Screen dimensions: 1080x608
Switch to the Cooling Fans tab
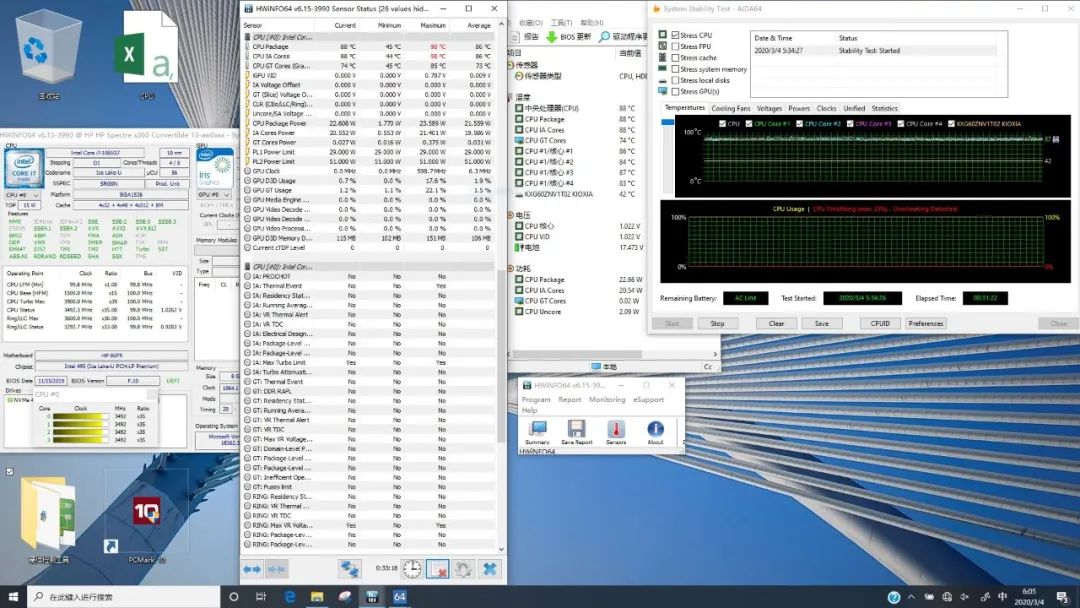pyautogui.click(x=730, y=108)
